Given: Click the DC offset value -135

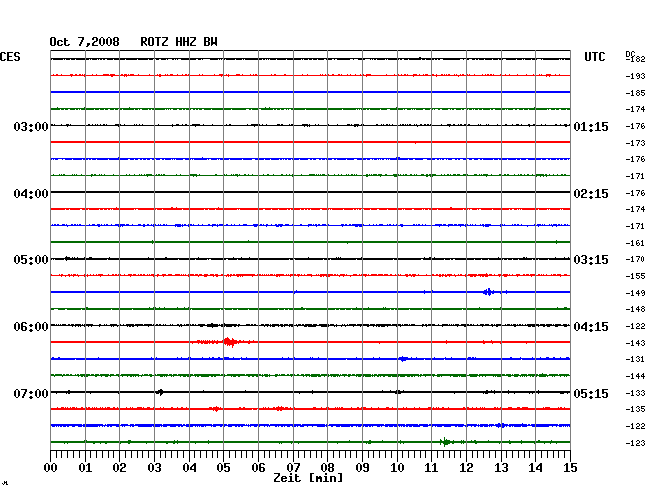Looking at the screenshot, I should coord(635,409).
